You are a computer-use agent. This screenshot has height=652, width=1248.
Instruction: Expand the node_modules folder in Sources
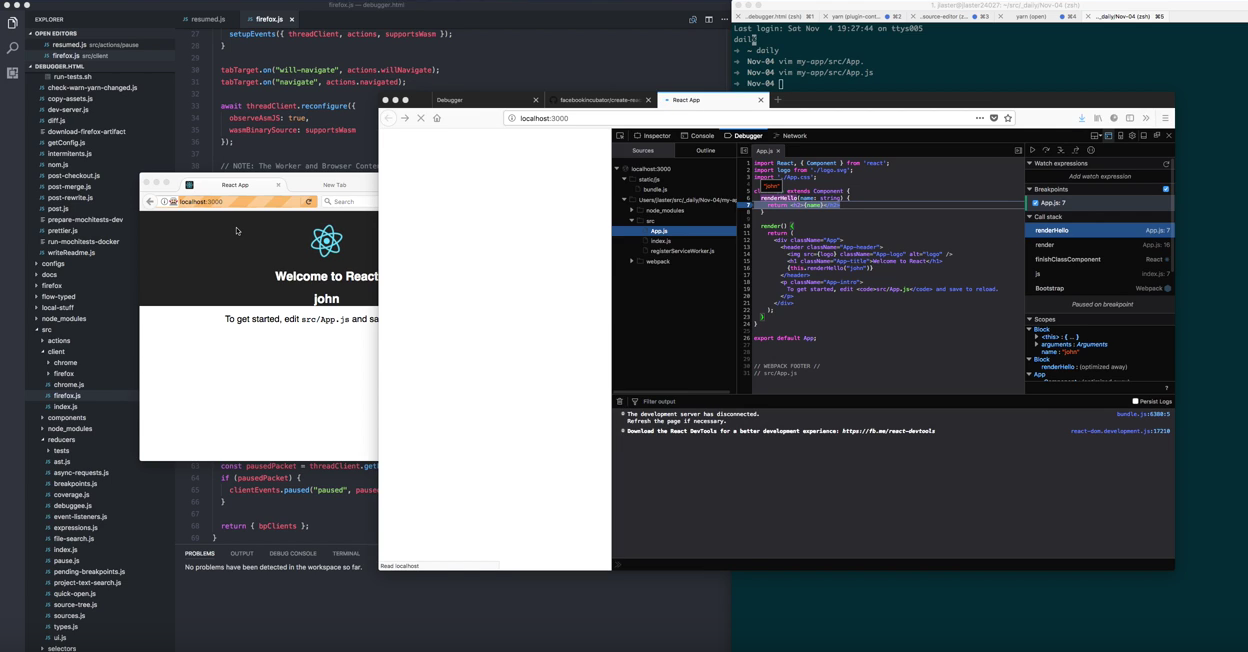click(x=632, y=210)
